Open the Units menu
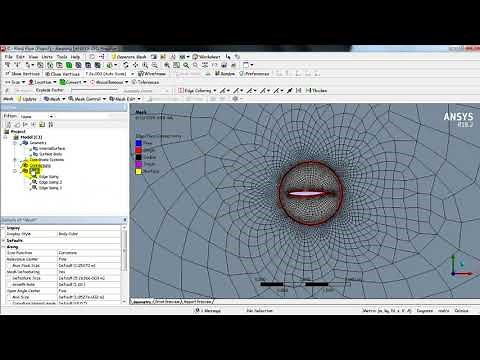The height and width of the screenshot is (360, 480). [47, 57]
